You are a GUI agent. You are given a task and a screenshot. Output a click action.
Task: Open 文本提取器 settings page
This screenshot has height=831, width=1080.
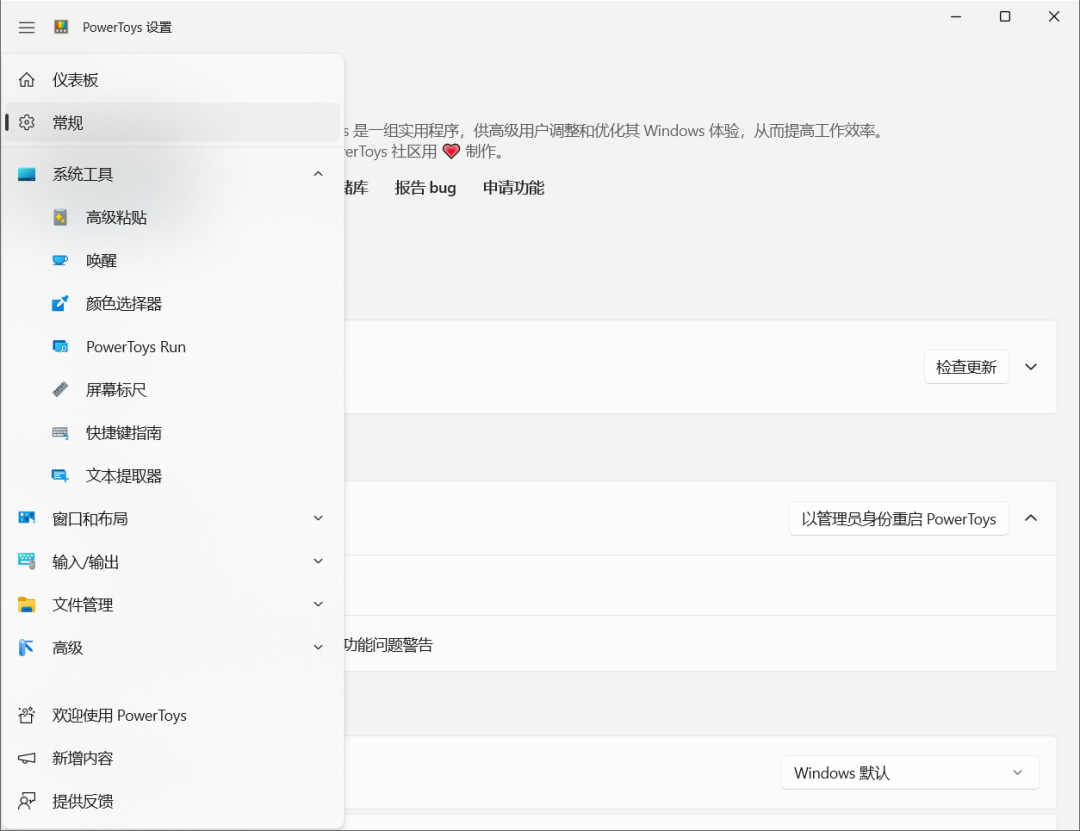click(172, 475)
